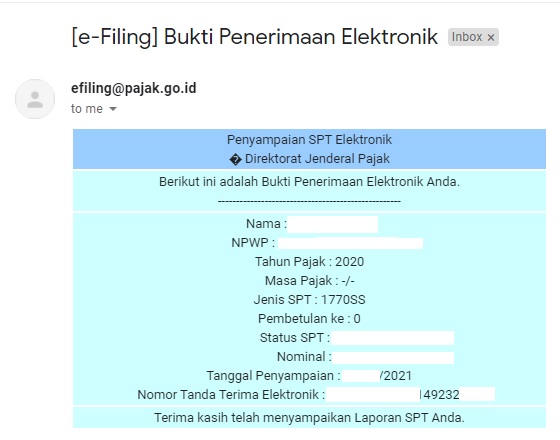Viewport: 560px width, 440px height.
Task: Select the 'Tahun Pajak : 2020' line
Action: [309, 262]
